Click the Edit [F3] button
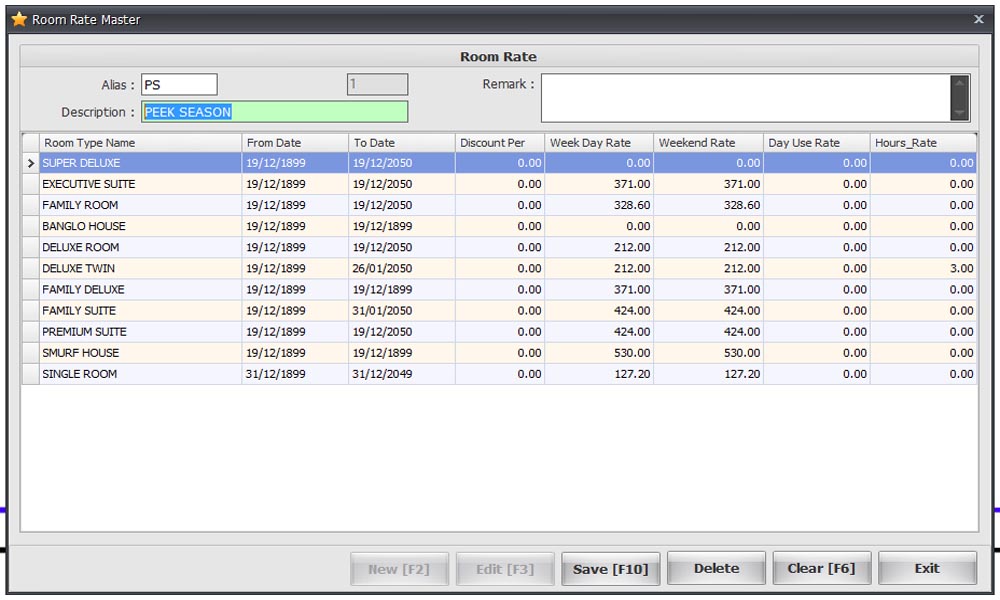The height and width of the screenshot is (600, 1000). (x=505, y=568)
